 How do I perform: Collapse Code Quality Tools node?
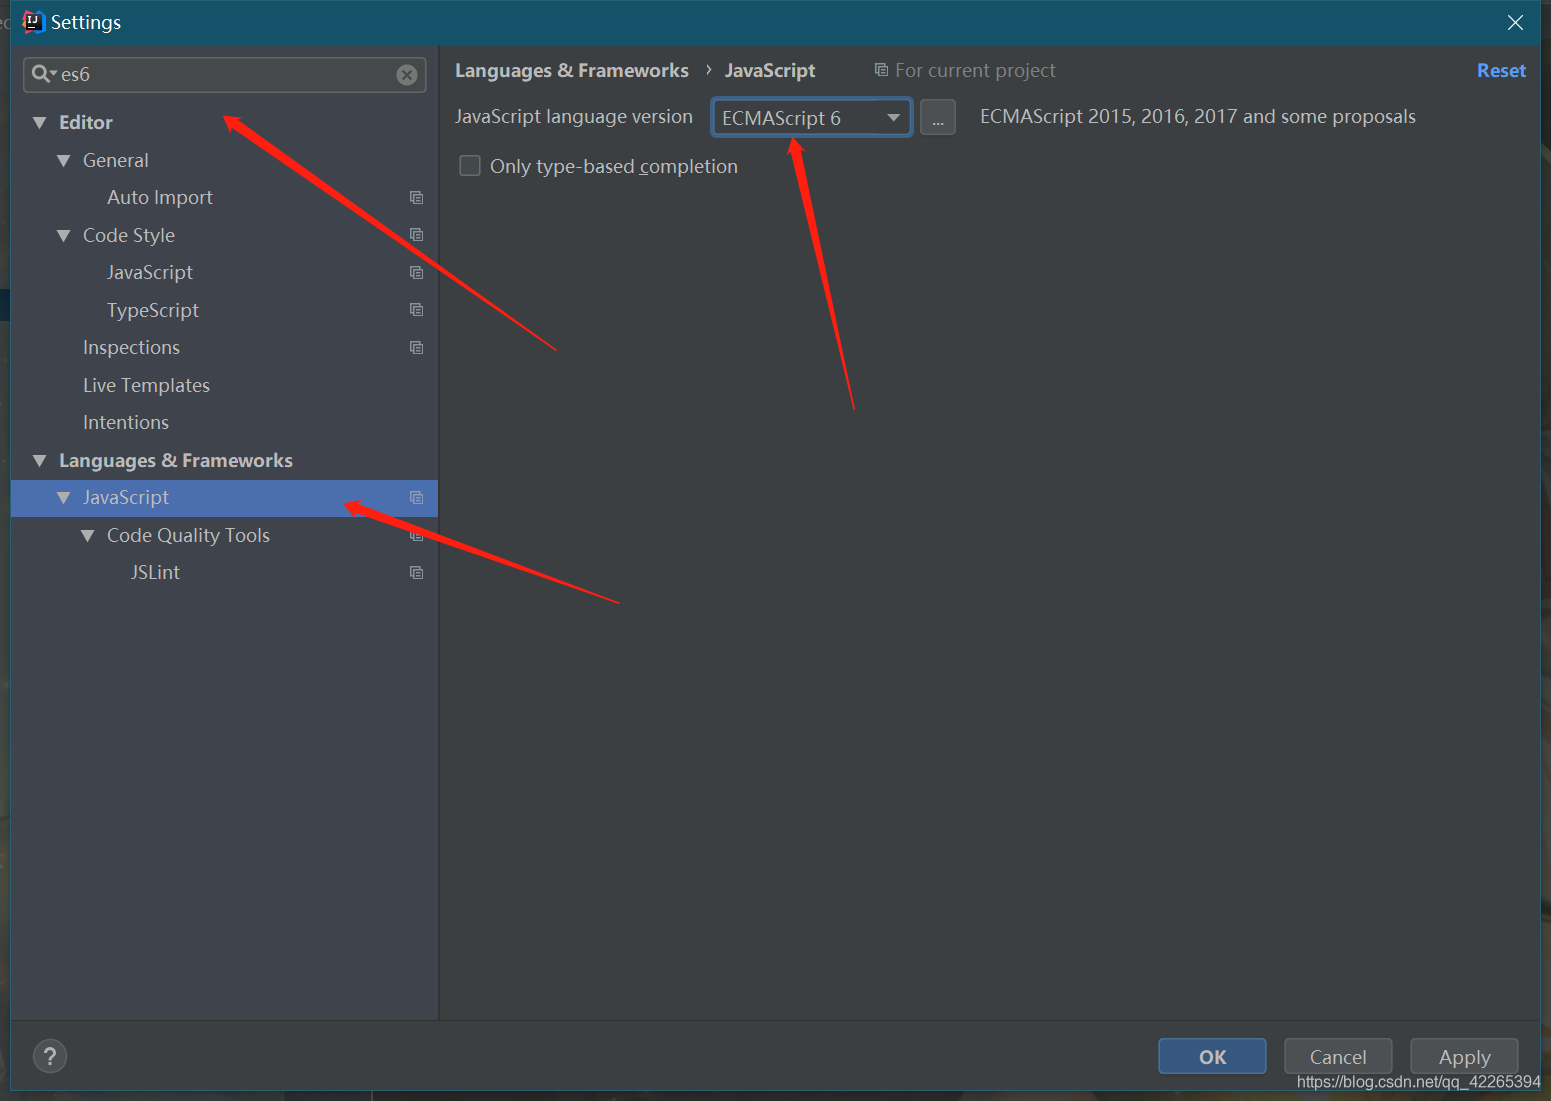[88, 536]
